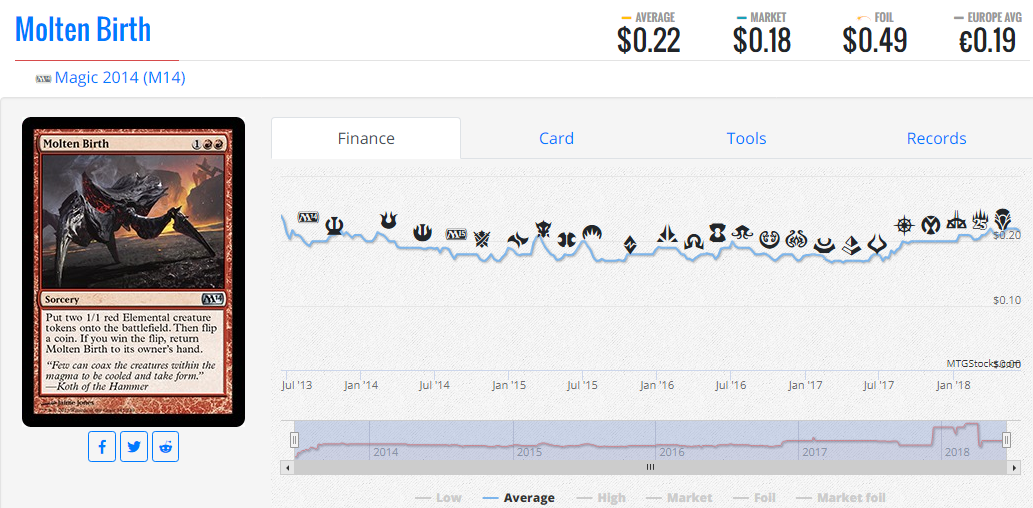Click the Khans of Tarkir crossed-swords symbol
This screenshot has width=1033, height=508.
pyautogui.click(x=482, y=239)
